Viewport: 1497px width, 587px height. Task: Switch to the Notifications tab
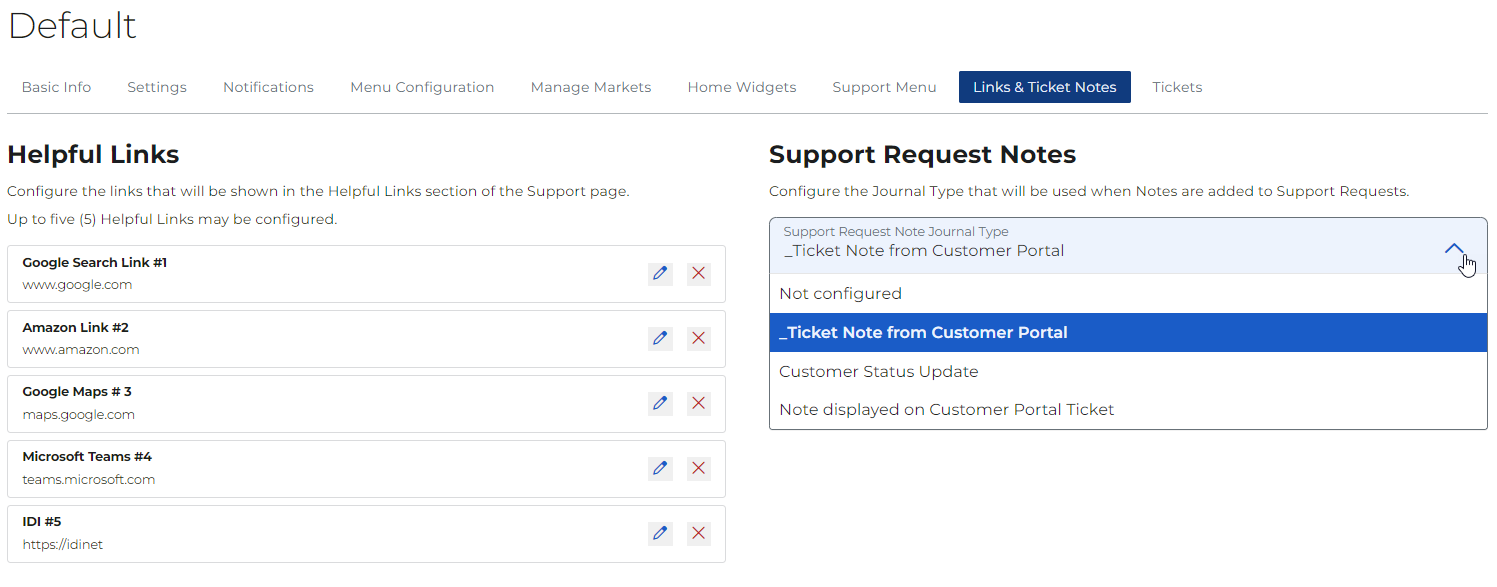coord(268,87)
